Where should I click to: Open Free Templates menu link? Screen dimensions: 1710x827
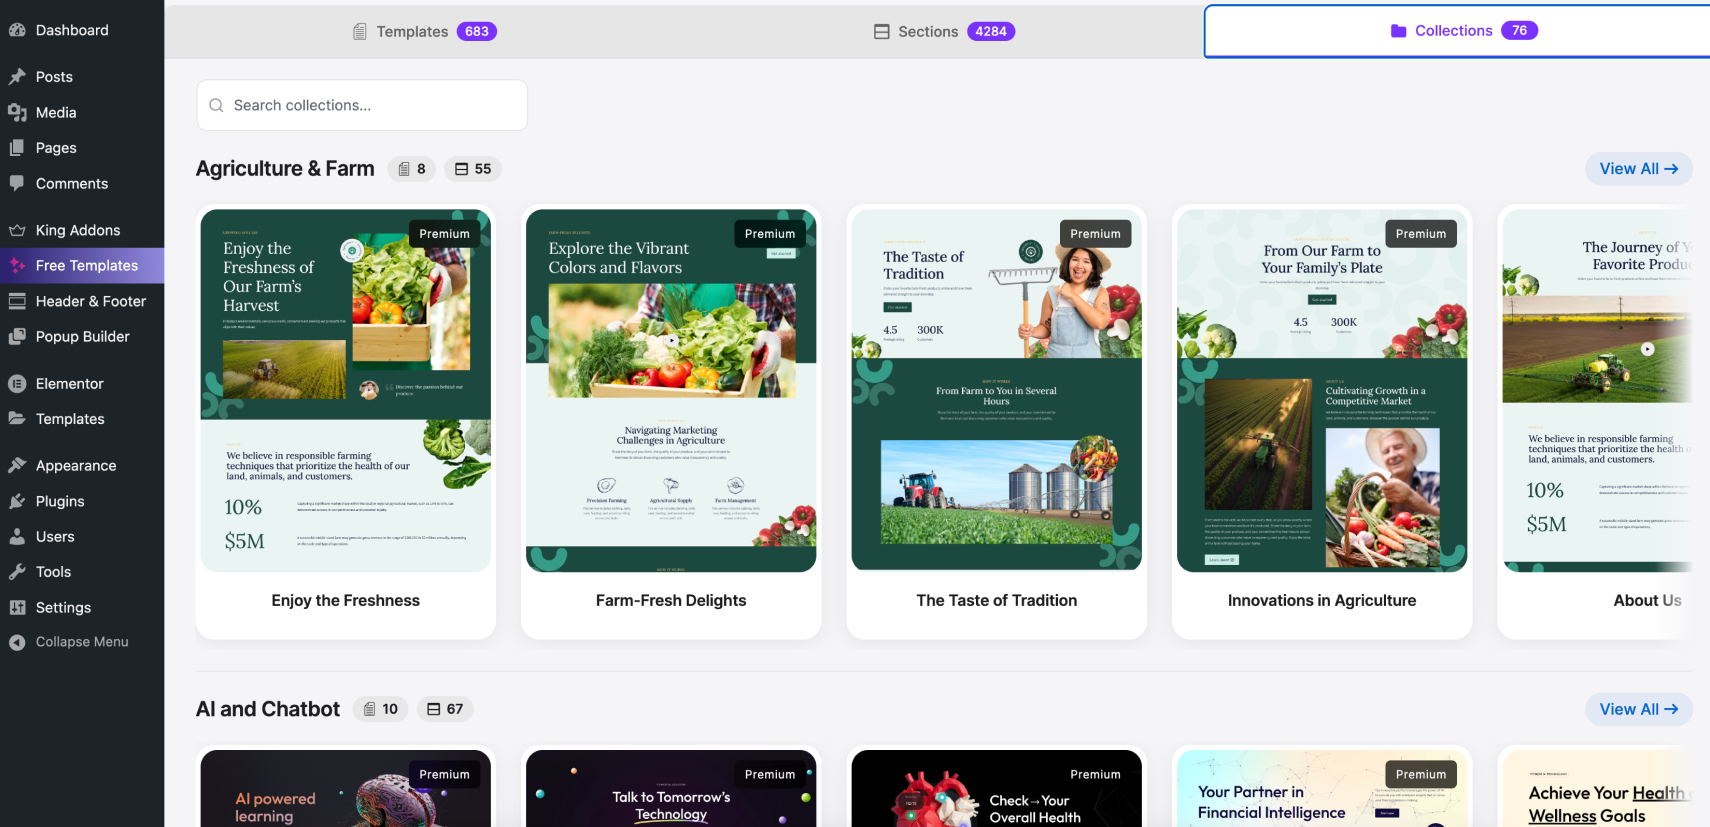(82, 265)
